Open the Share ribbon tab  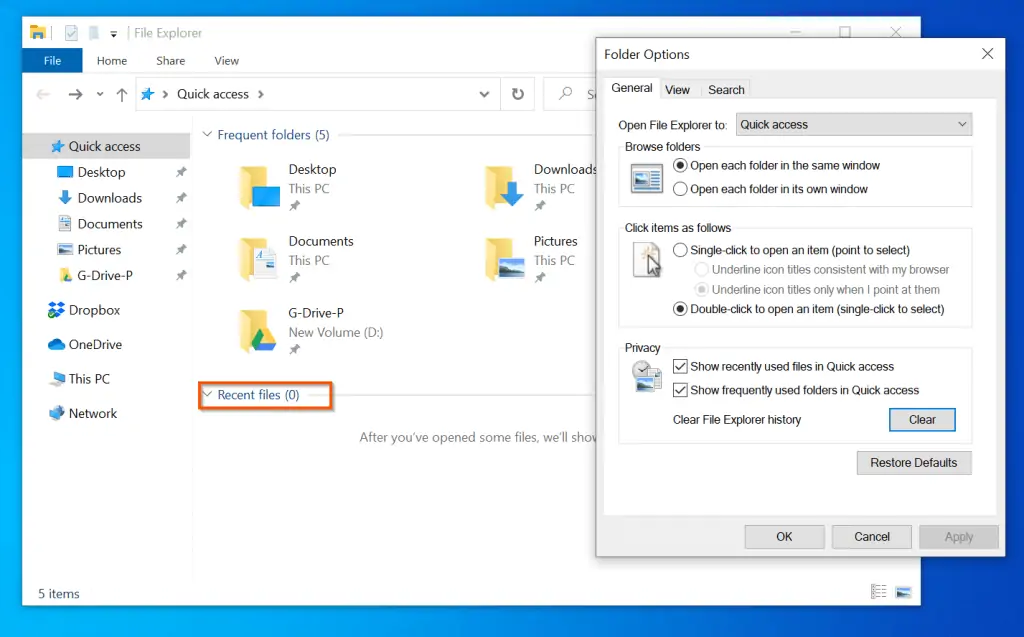(170, 60)
